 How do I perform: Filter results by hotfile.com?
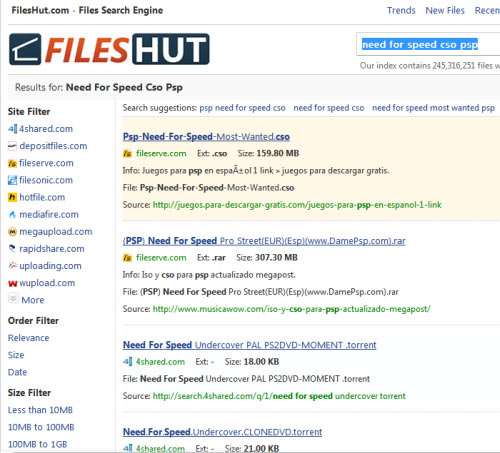coord(42,197)
